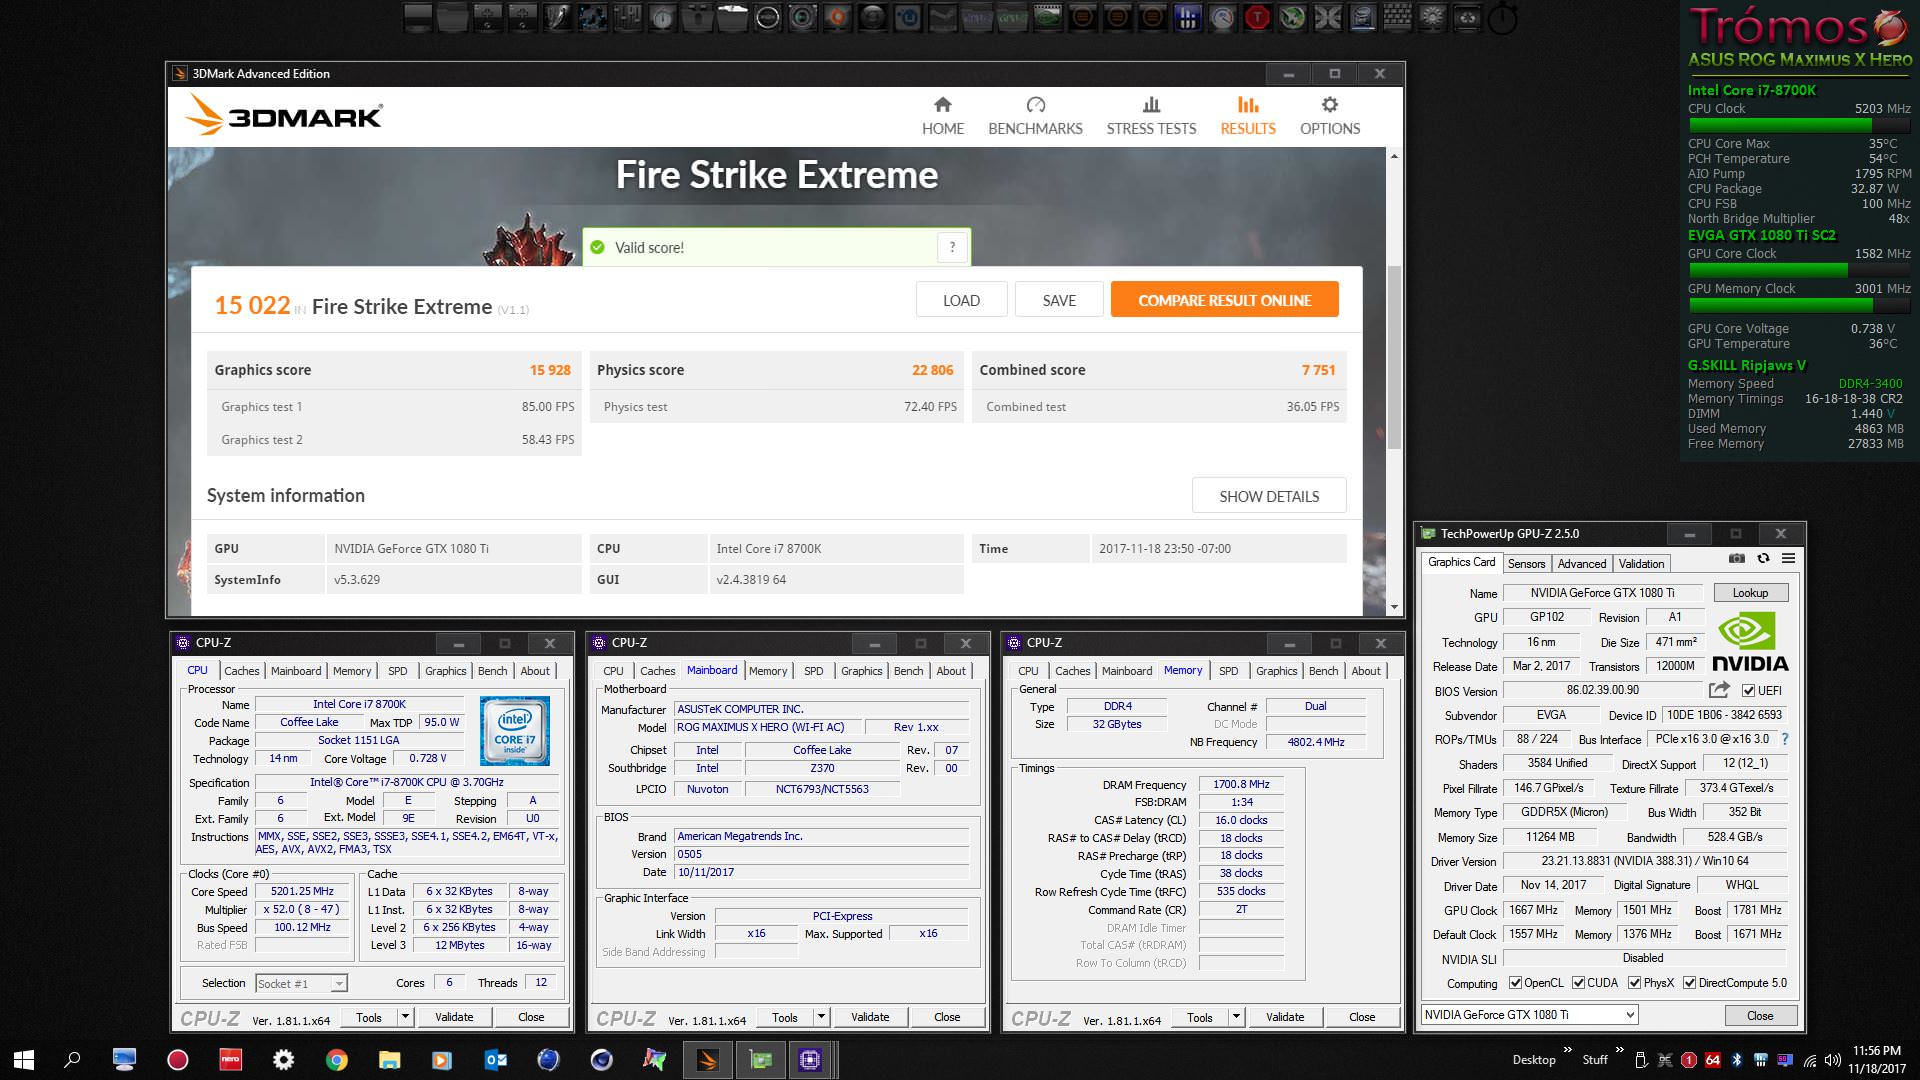Click Intel Core i7 logo in CPU-Z
This screenshot has height=1080, width=1920.
(515, 731)
